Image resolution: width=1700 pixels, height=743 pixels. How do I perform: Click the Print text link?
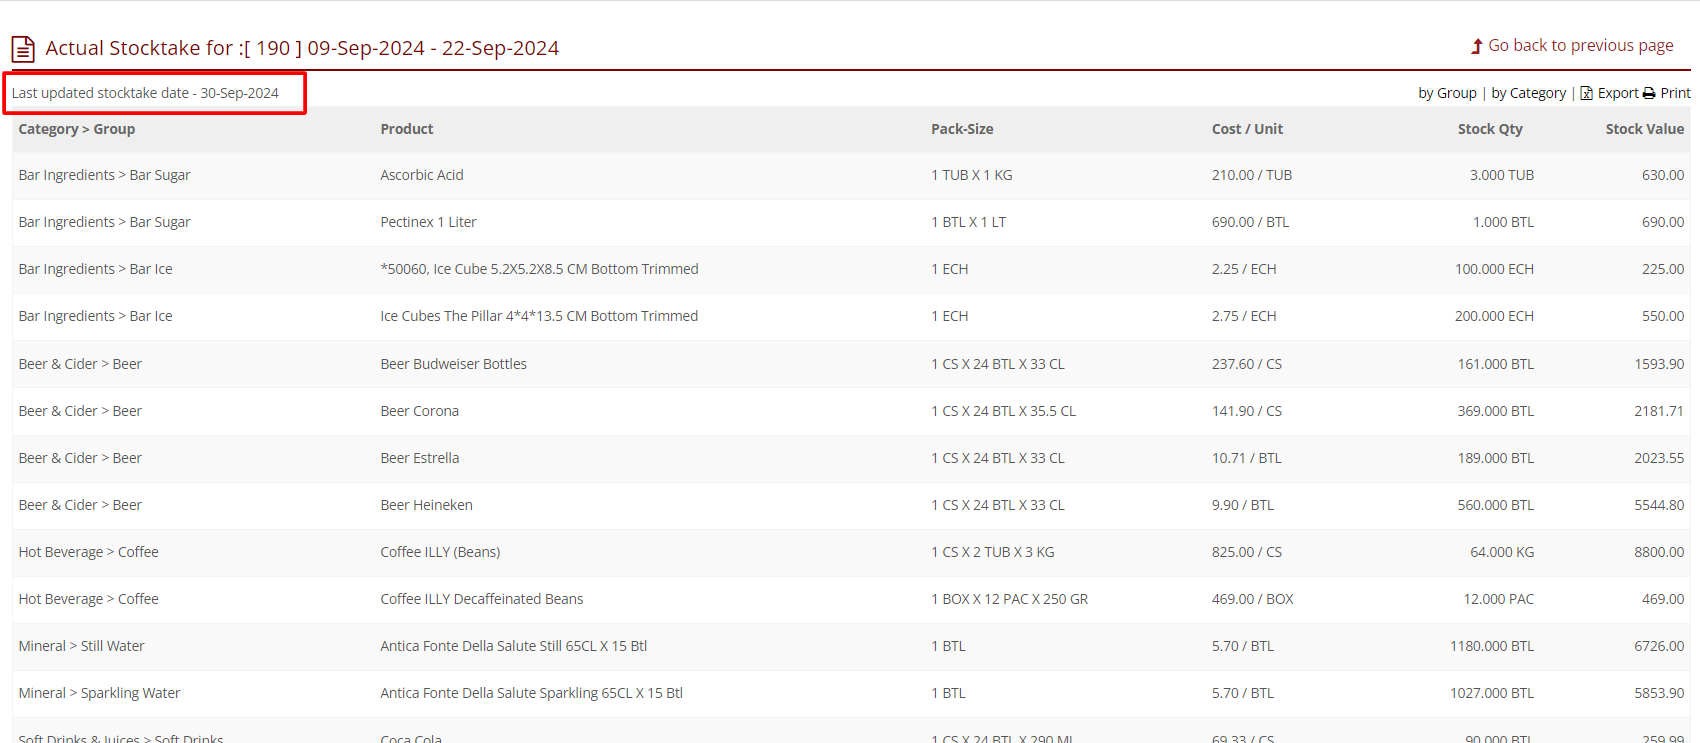point(1675,93)
